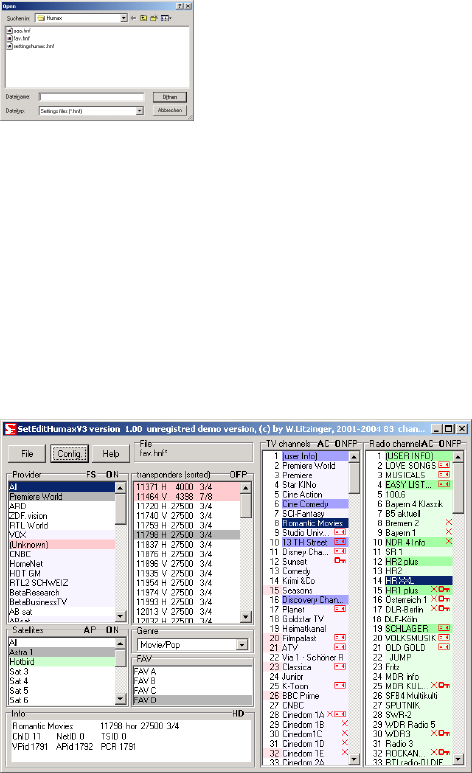Click the key icon beside Sunset channel
This screenshot has height=773, width=472.
click(340, 561)
